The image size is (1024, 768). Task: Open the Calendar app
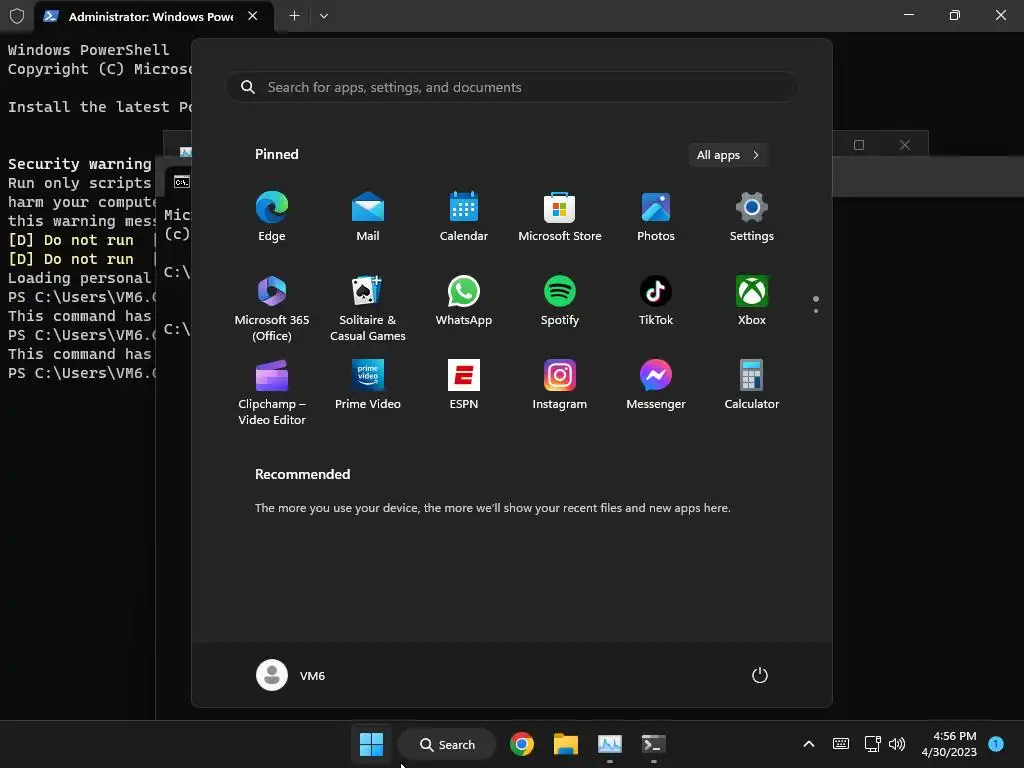point(464,217)
